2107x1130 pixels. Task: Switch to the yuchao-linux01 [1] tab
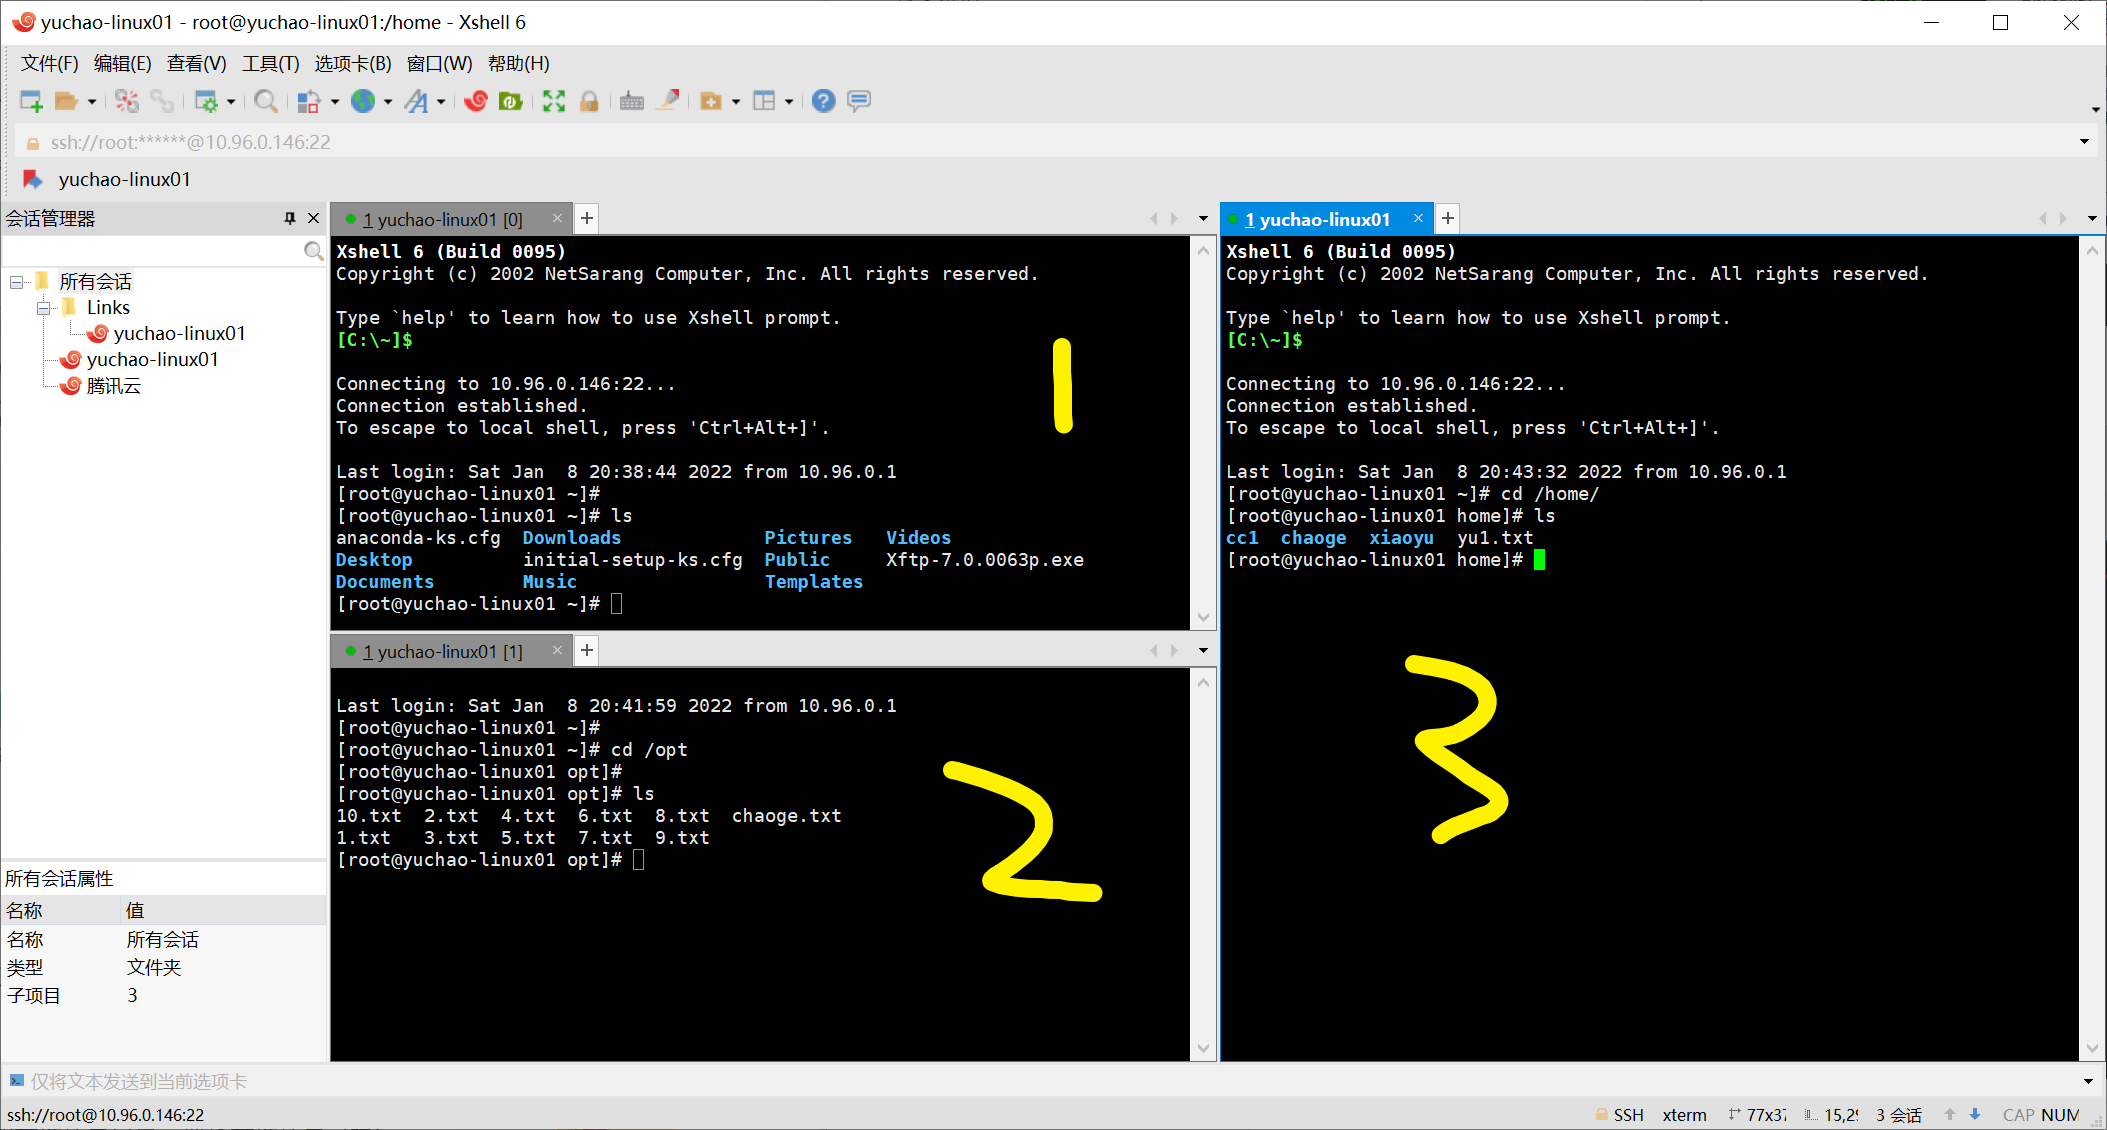pyautogui.click(x=442, y=652)
